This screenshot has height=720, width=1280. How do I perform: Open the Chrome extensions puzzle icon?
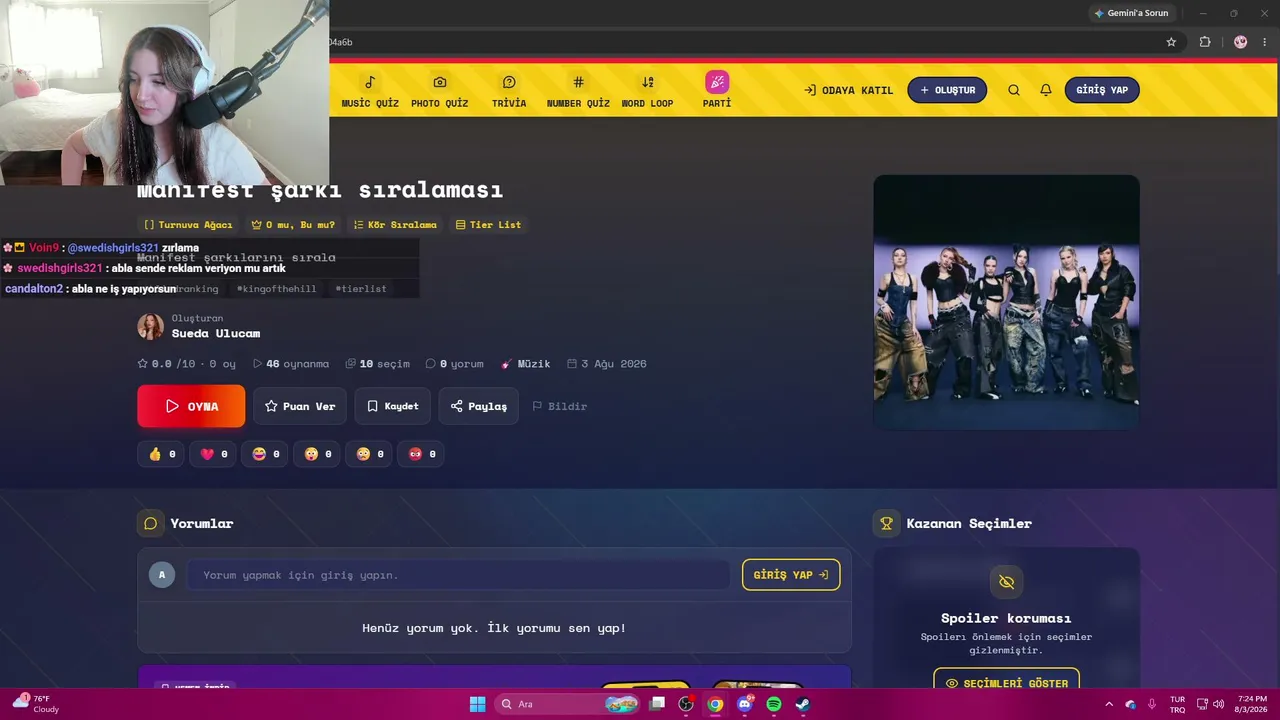pos(1205,42)
